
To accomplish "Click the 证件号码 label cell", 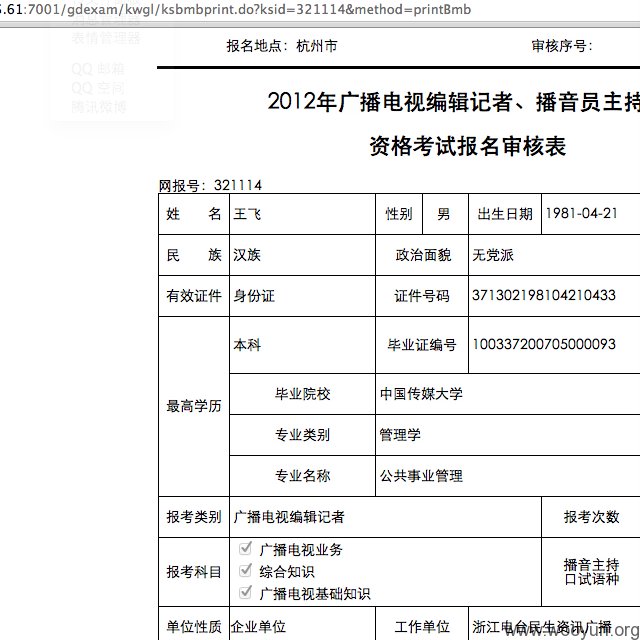I will (x=422, y=296).
